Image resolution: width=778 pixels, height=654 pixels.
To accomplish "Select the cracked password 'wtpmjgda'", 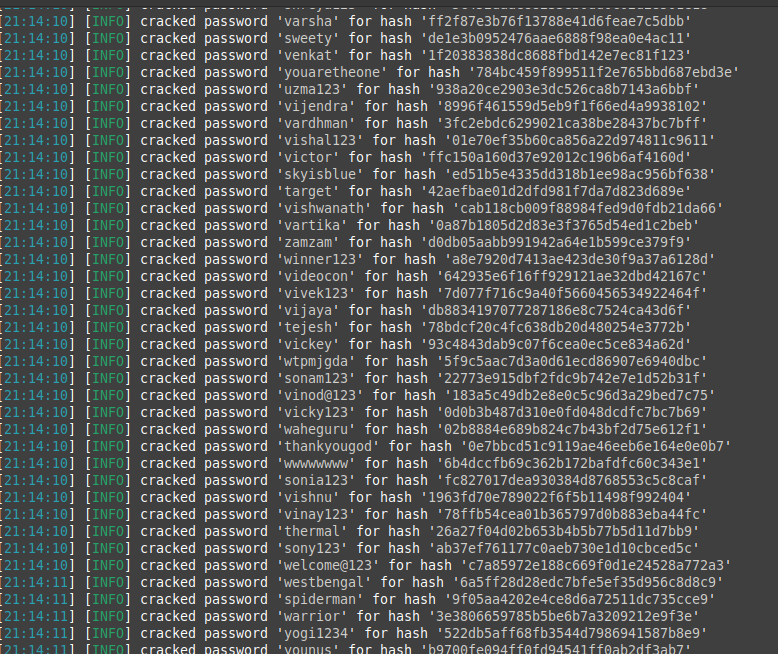I will 316,361.
